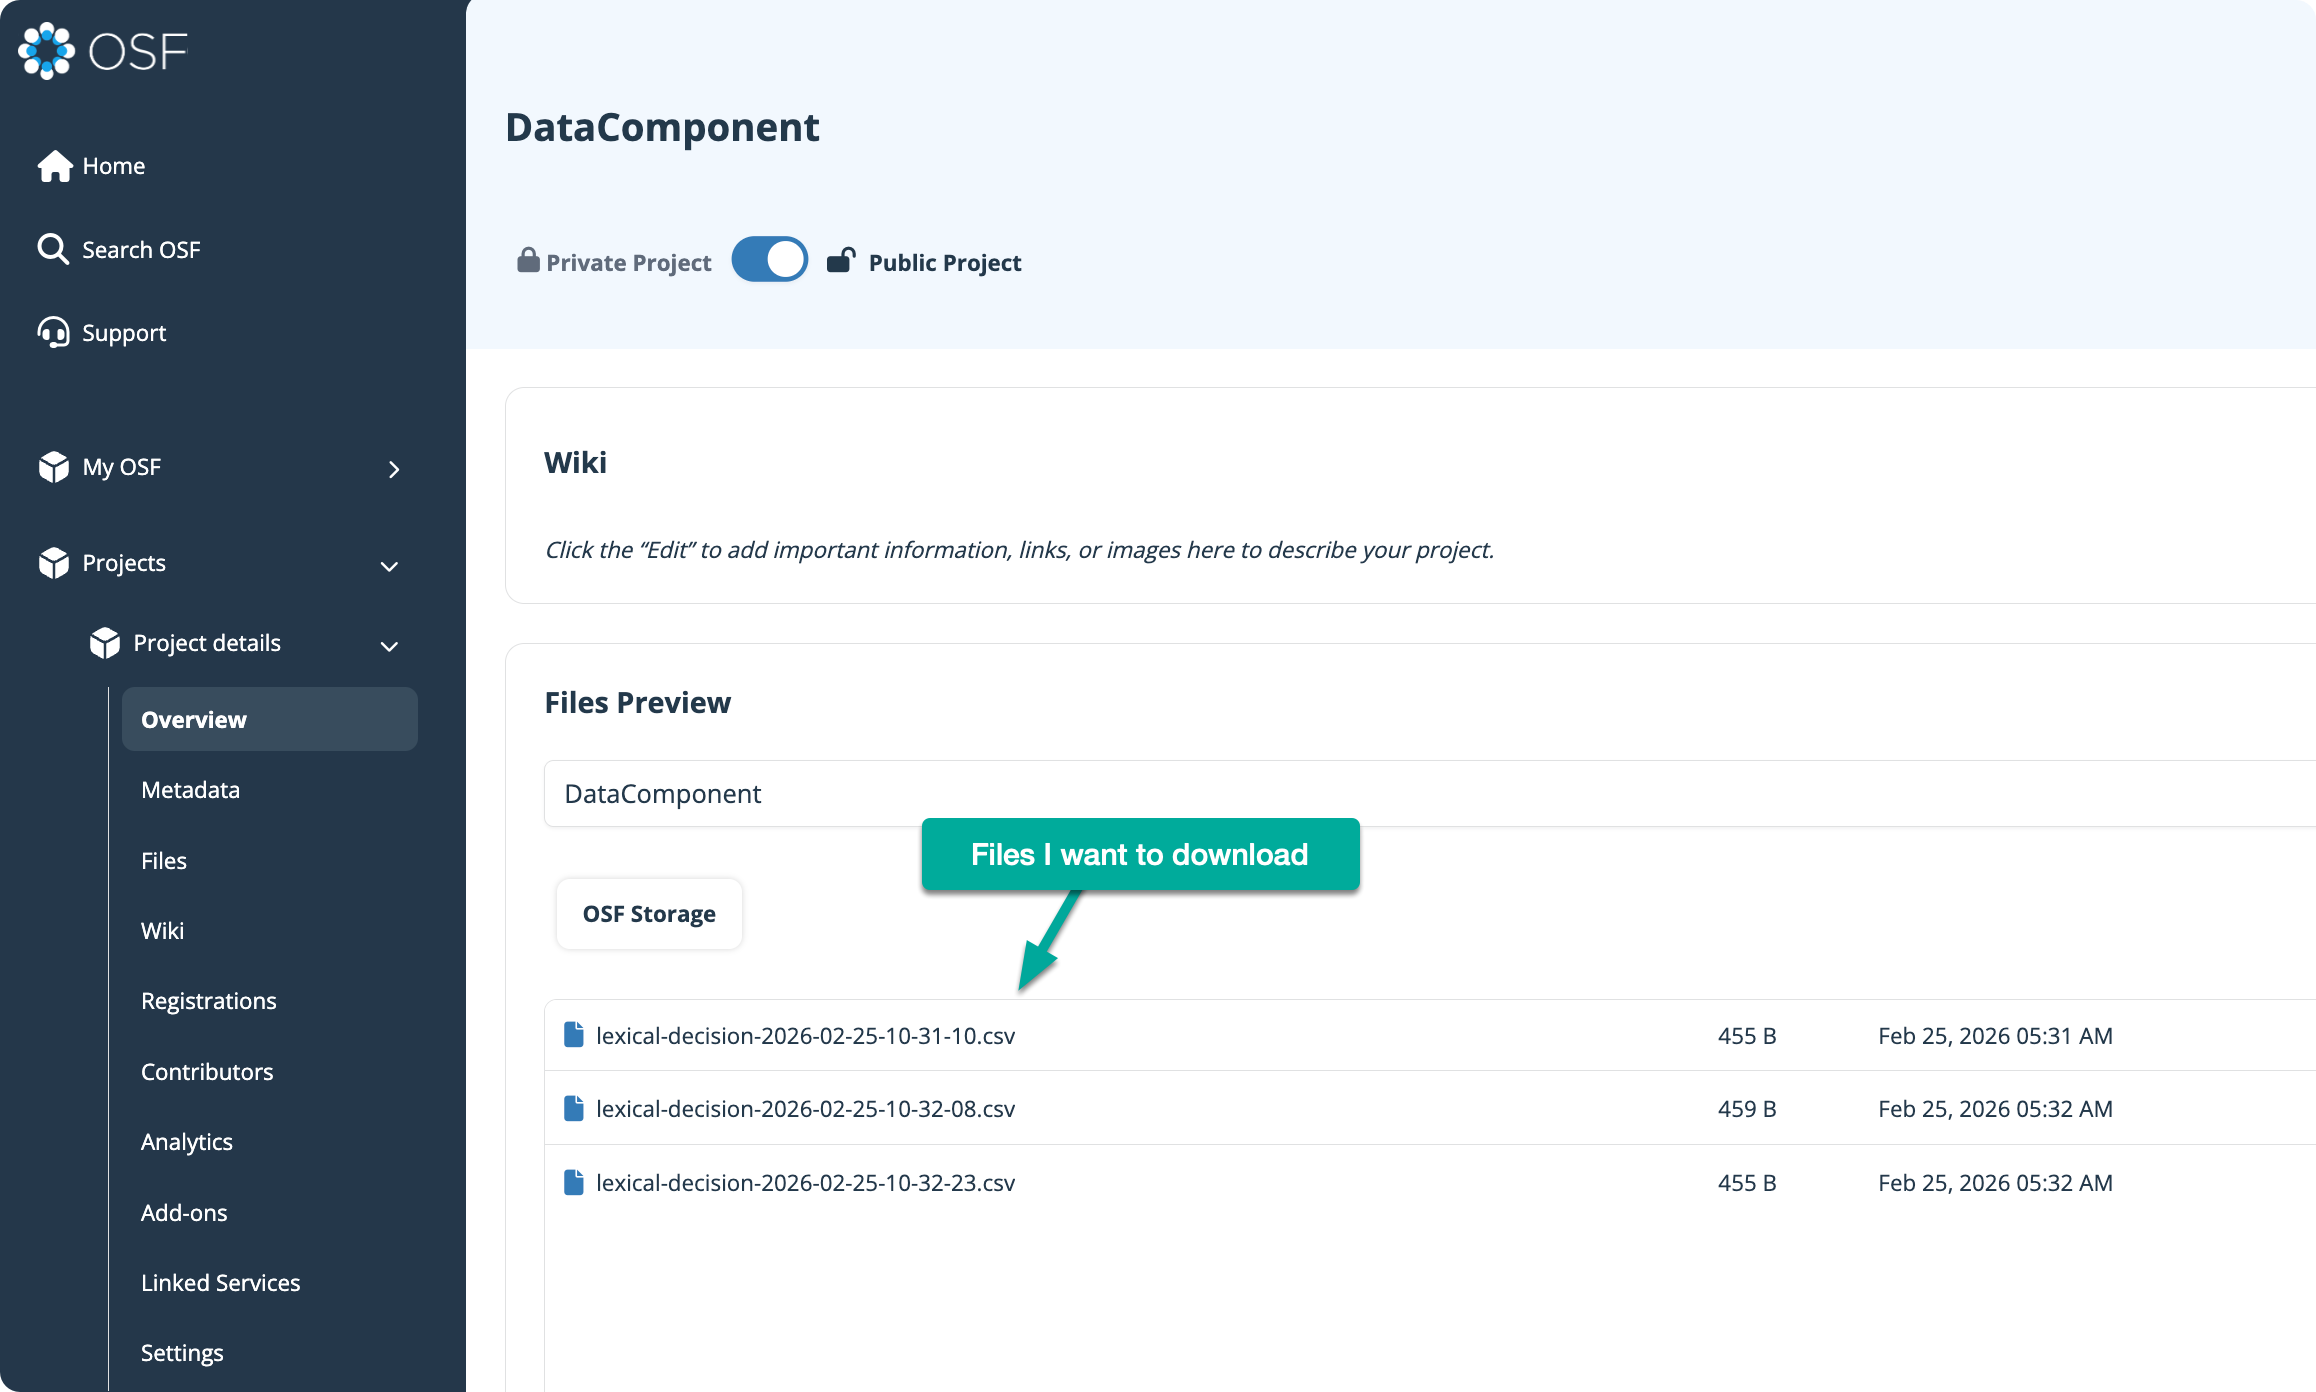Click the OSF Storage button
The height and width of the screenshot is (1392, 2316).
[648, 913]
